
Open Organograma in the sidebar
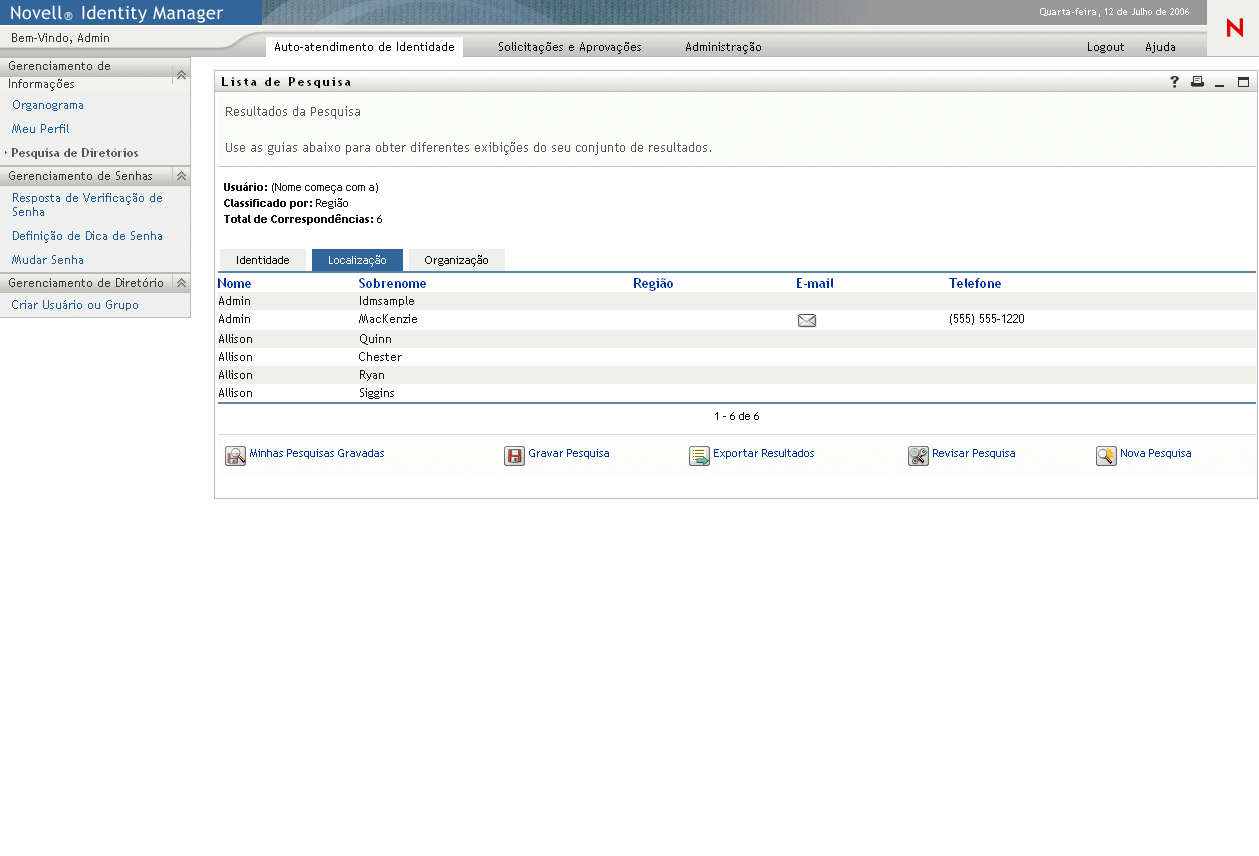[48, 105]
